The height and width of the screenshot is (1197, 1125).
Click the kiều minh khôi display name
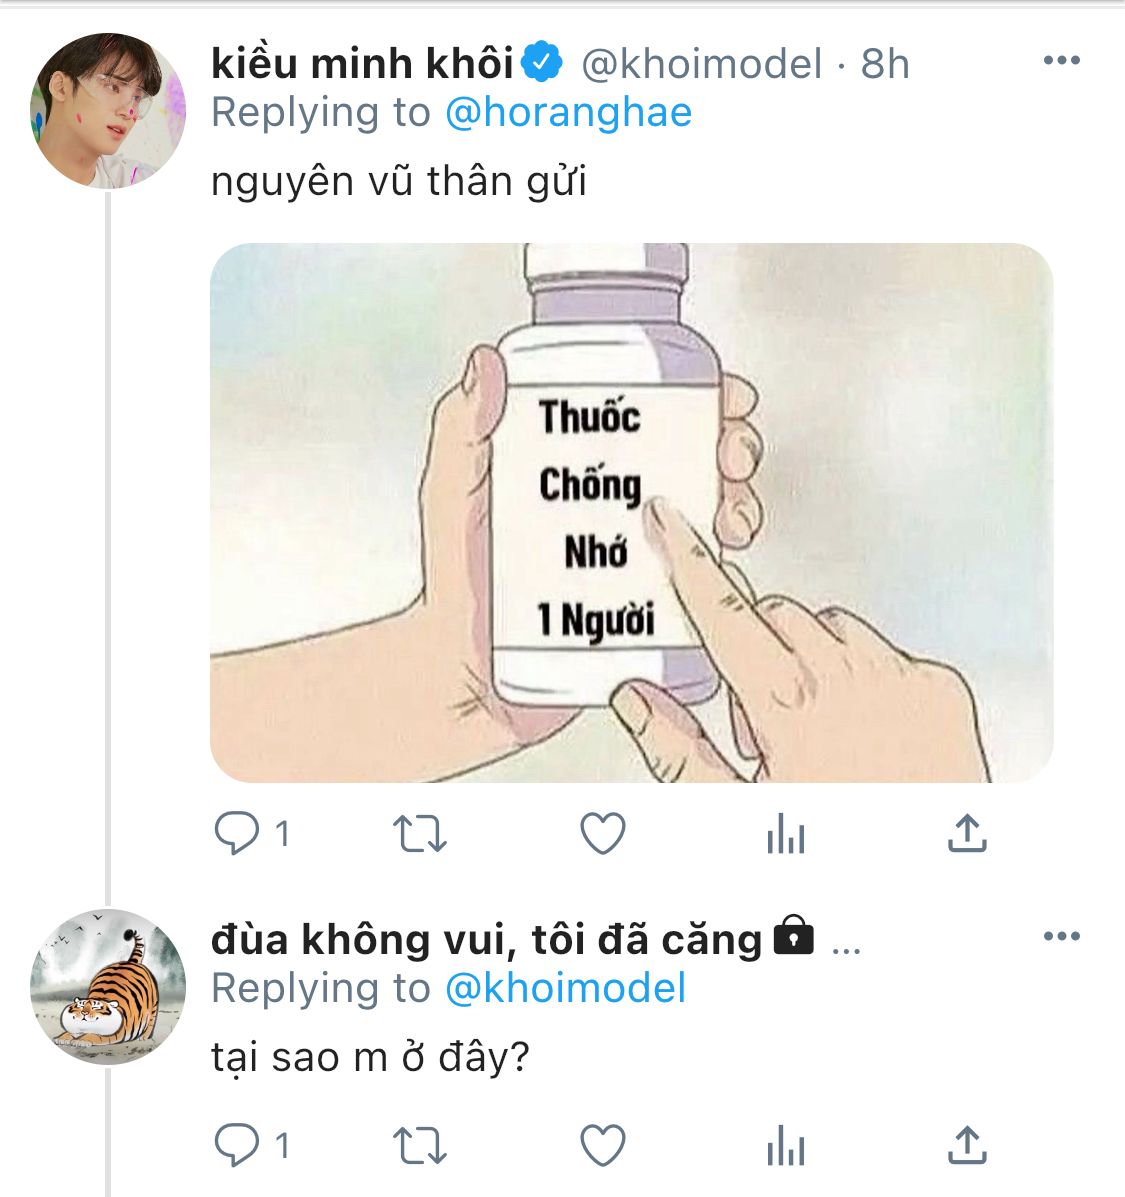tap(362, 63)
